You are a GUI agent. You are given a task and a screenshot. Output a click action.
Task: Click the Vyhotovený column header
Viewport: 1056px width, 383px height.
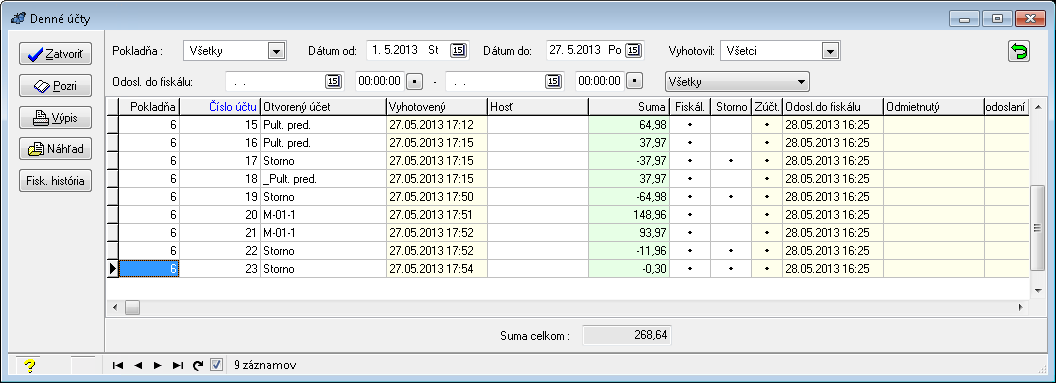(436, 106)
